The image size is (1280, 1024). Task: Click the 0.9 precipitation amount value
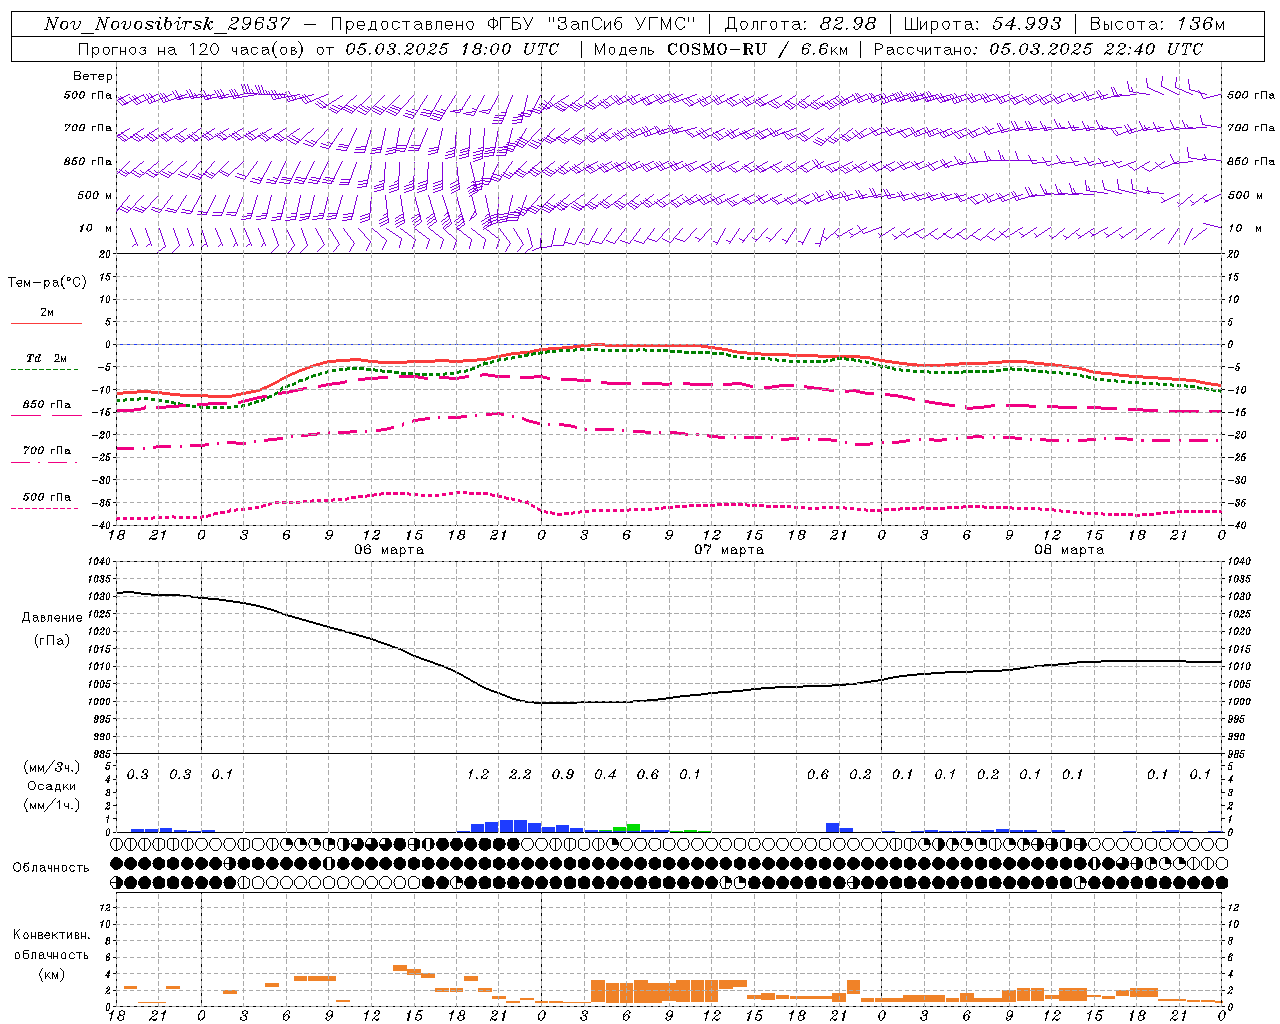(x=563, y=775)
